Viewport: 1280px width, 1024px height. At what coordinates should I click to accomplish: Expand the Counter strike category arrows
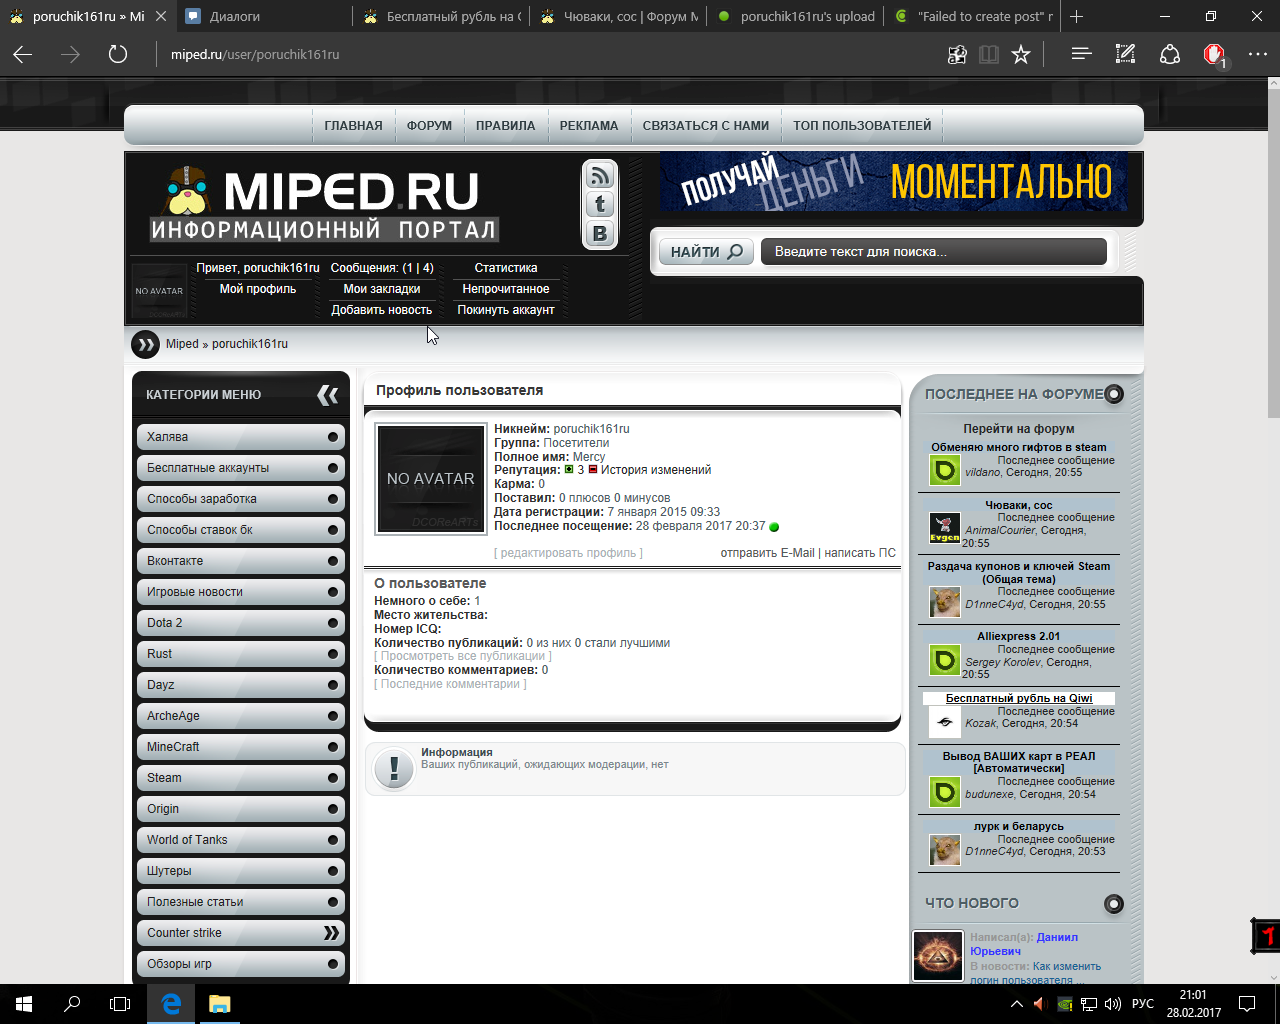331,933
